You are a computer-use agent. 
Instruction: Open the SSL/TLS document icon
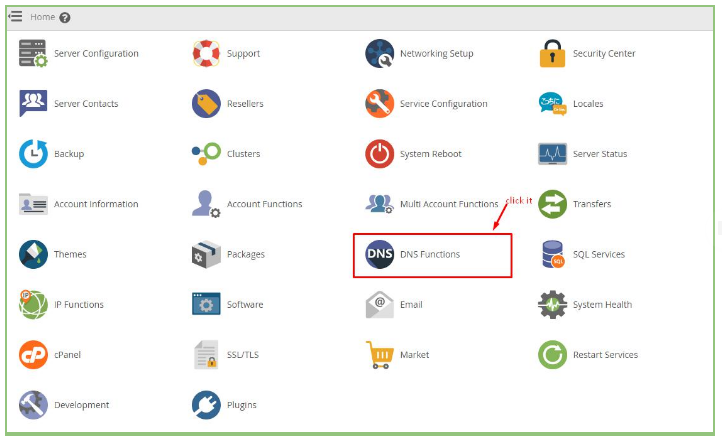pos(206,354)
